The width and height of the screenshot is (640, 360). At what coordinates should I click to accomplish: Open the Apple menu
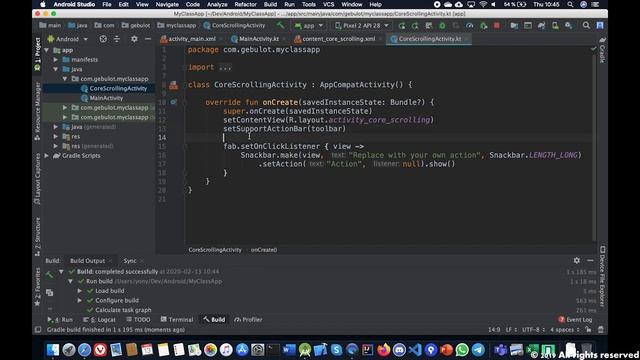pyautogui.click(x=42, y=4)
